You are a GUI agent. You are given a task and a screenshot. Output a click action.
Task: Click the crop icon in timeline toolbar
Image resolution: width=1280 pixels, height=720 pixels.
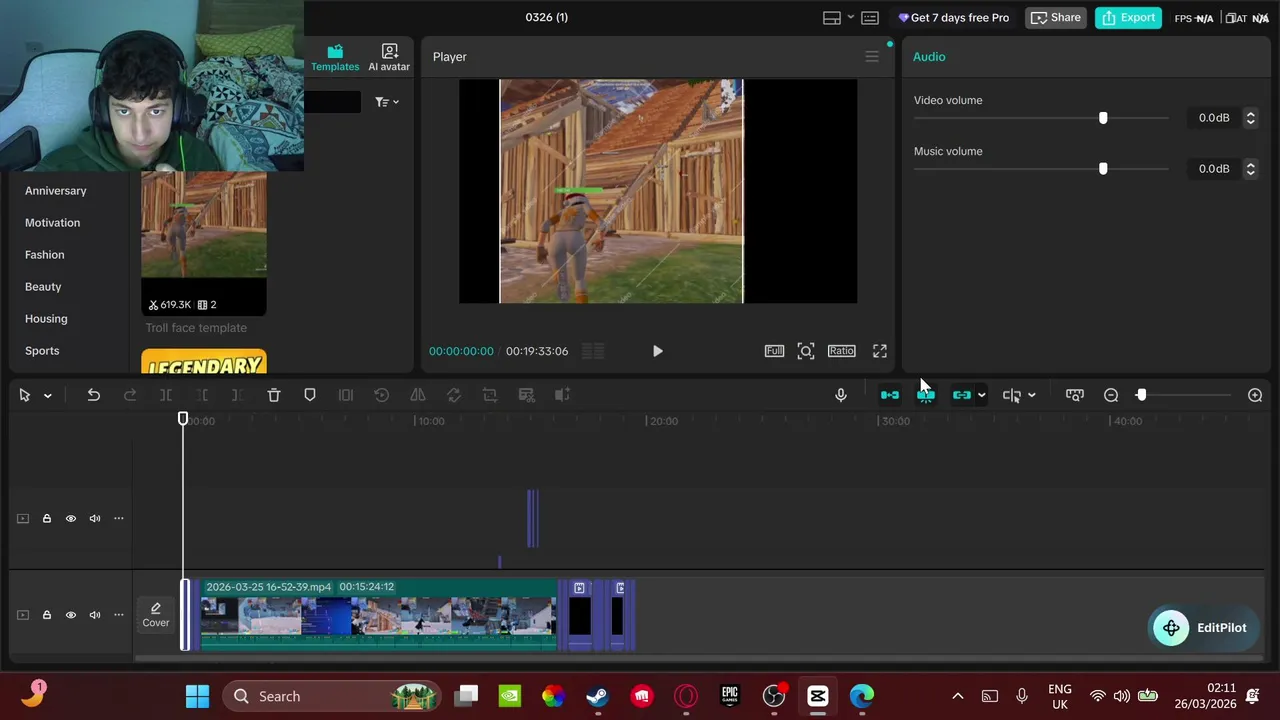[x=490, y=395]
